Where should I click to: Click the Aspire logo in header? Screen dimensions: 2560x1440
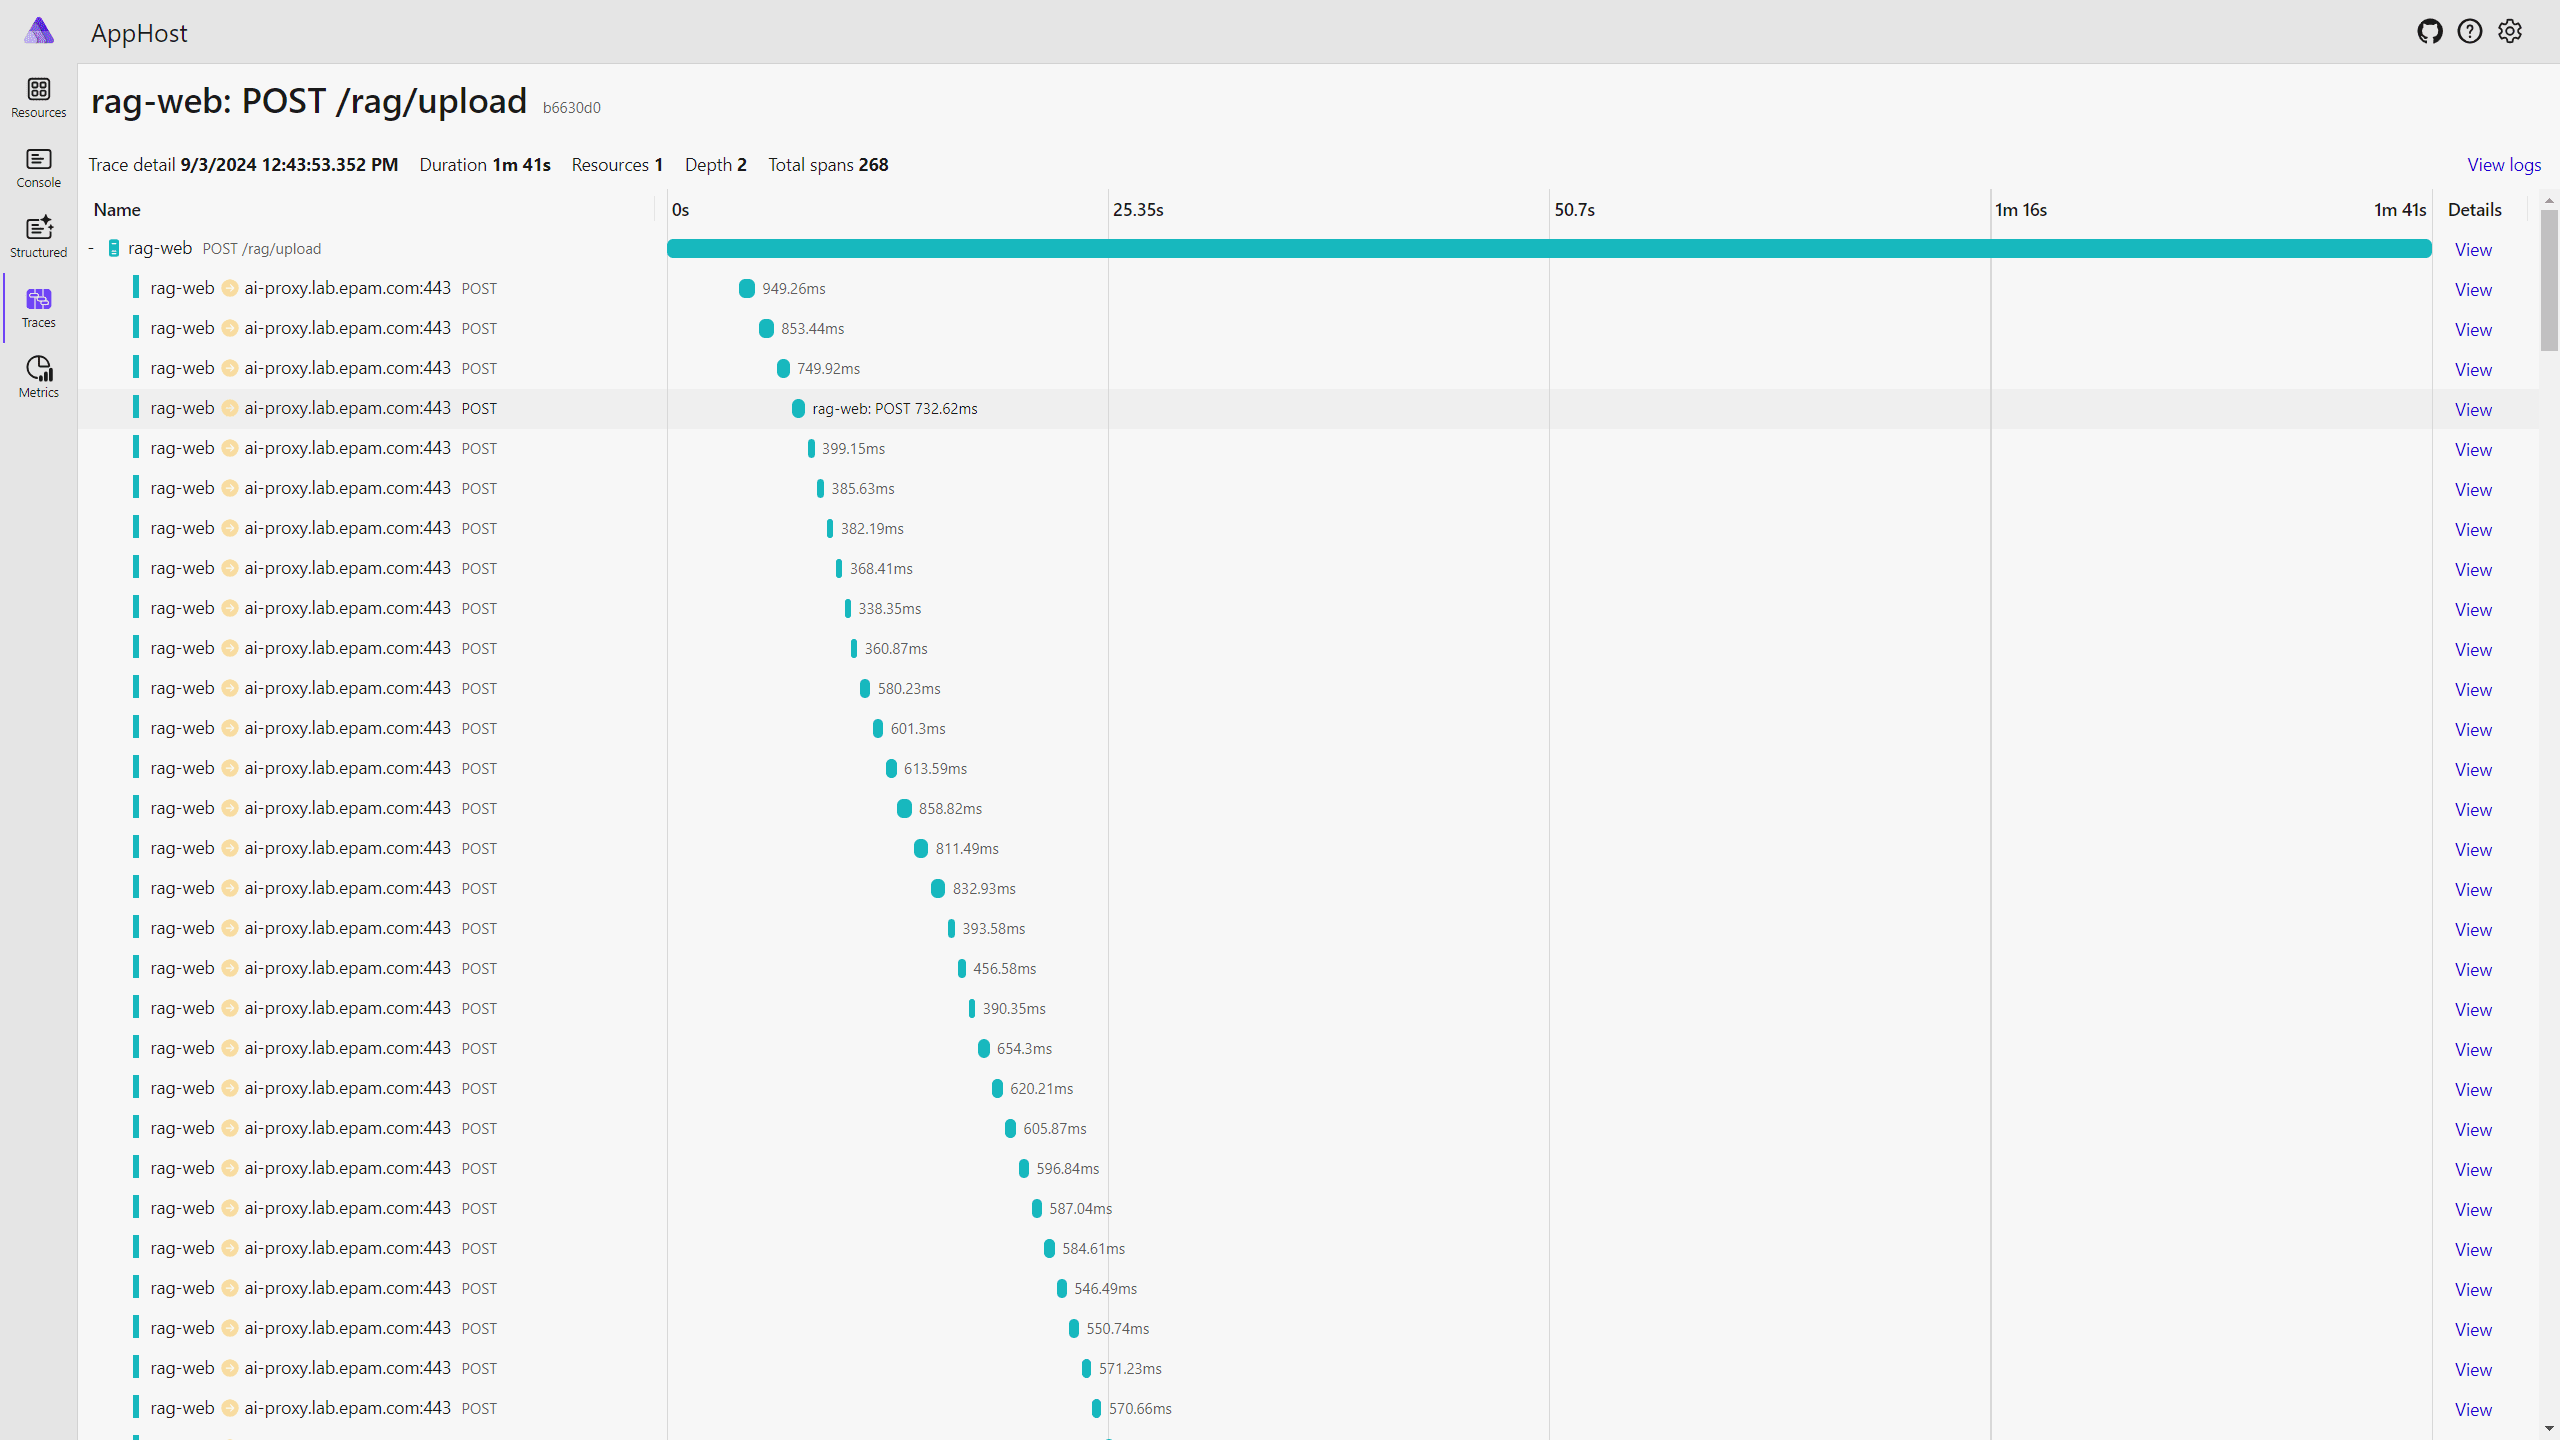click(39, 31)
